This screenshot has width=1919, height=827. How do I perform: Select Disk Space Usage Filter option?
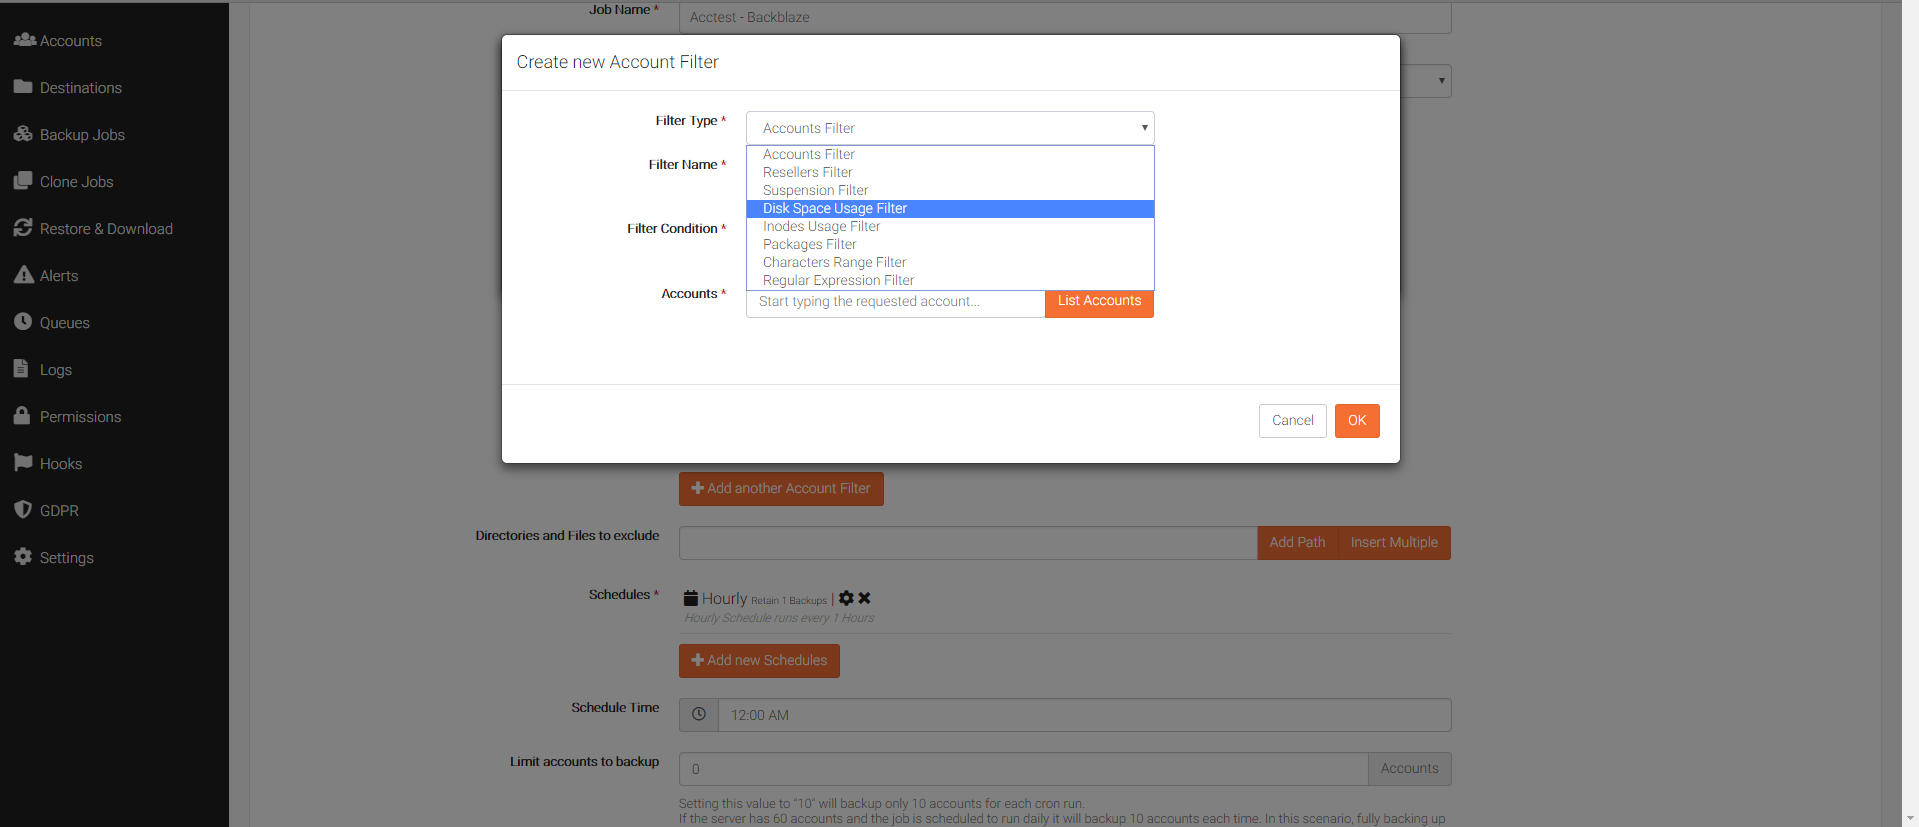click(x=950, y=209)
